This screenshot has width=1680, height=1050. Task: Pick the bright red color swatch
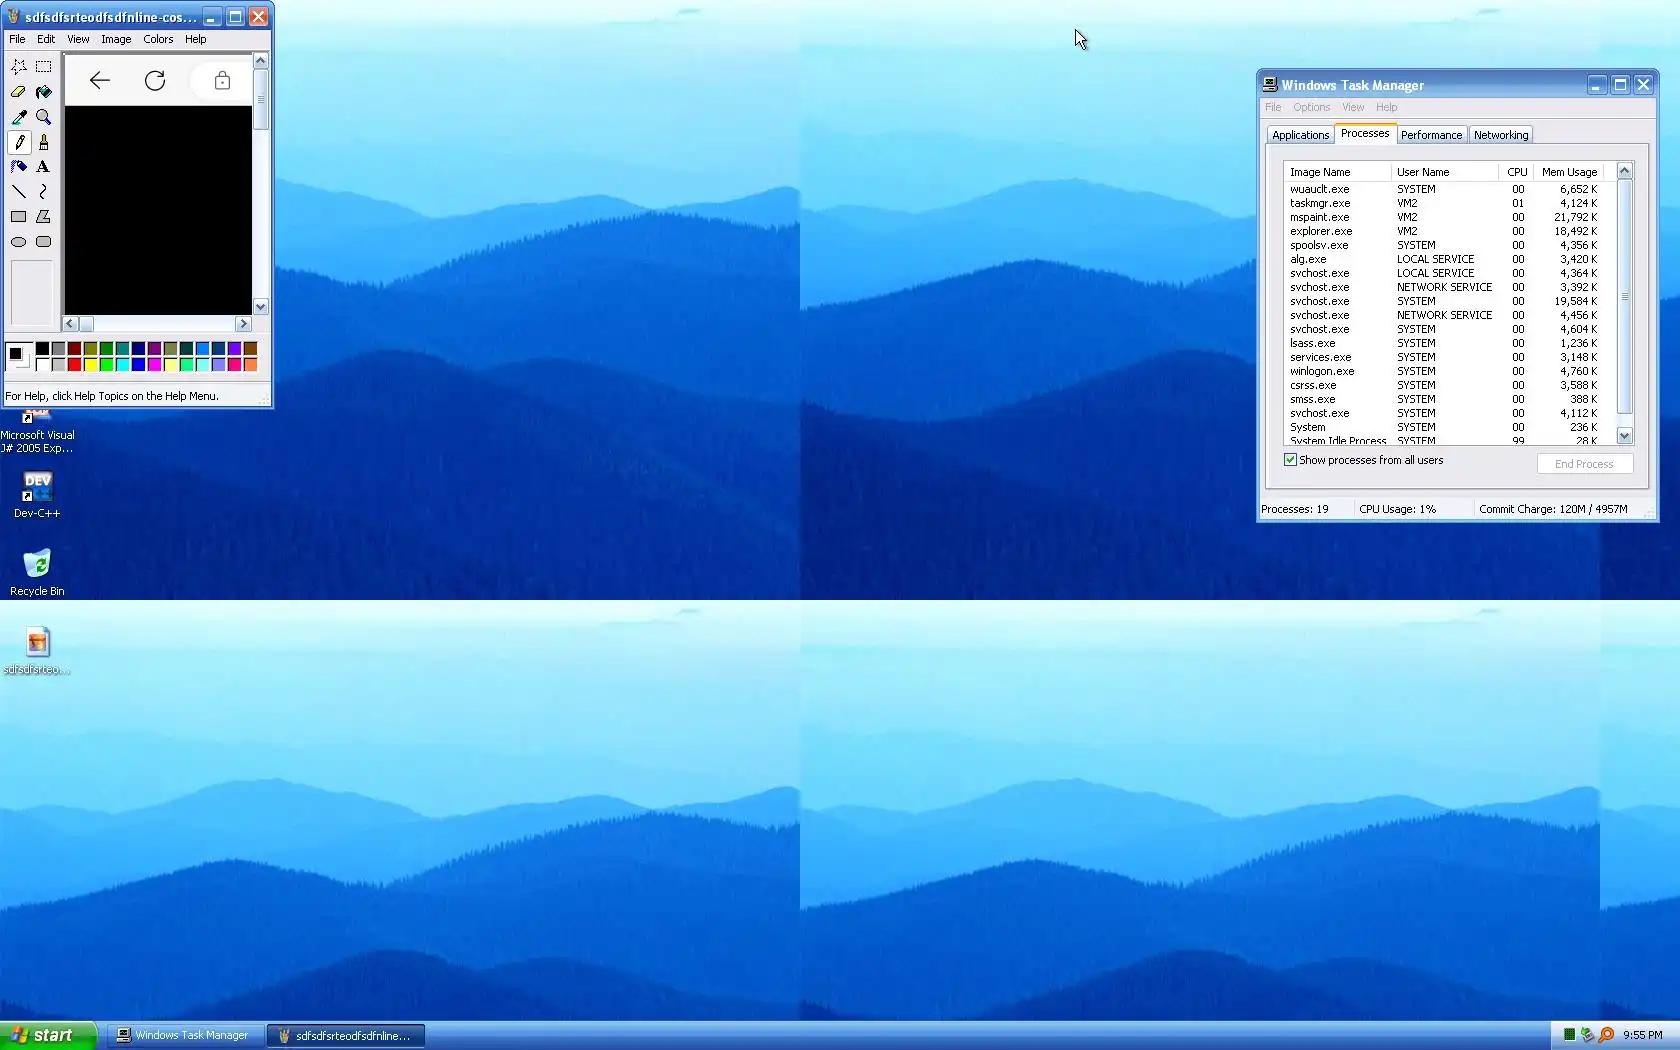(75, 365)
